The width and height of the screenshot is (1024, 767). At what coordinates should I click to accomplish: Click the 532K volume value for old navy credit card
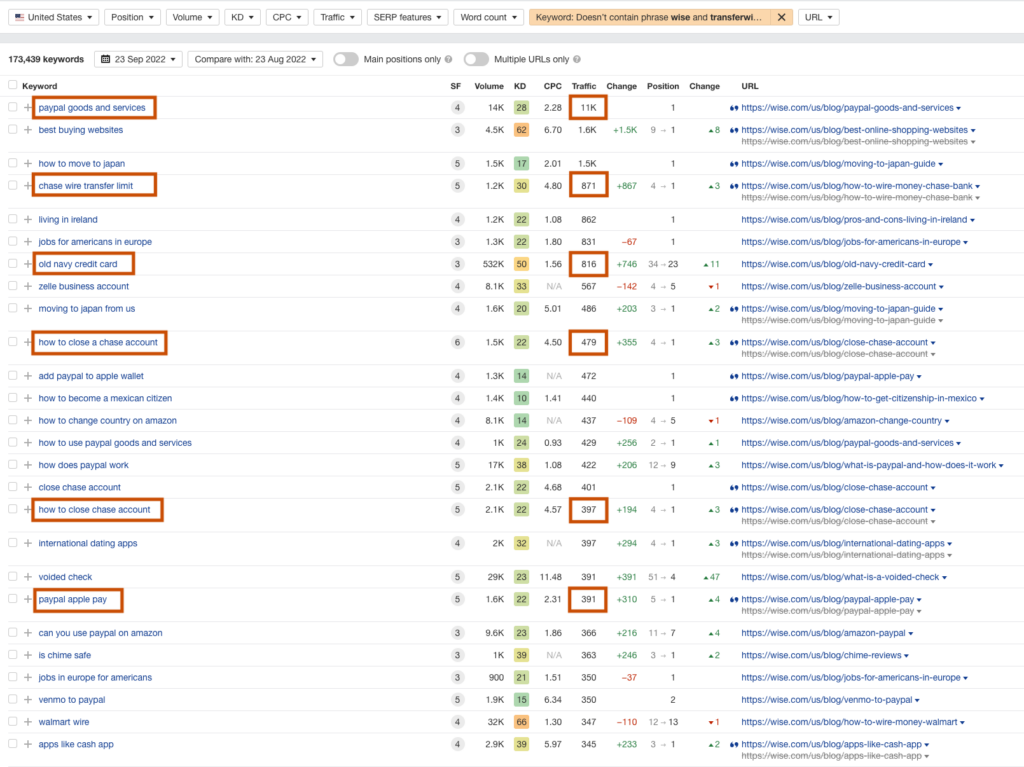coord(493,264)
